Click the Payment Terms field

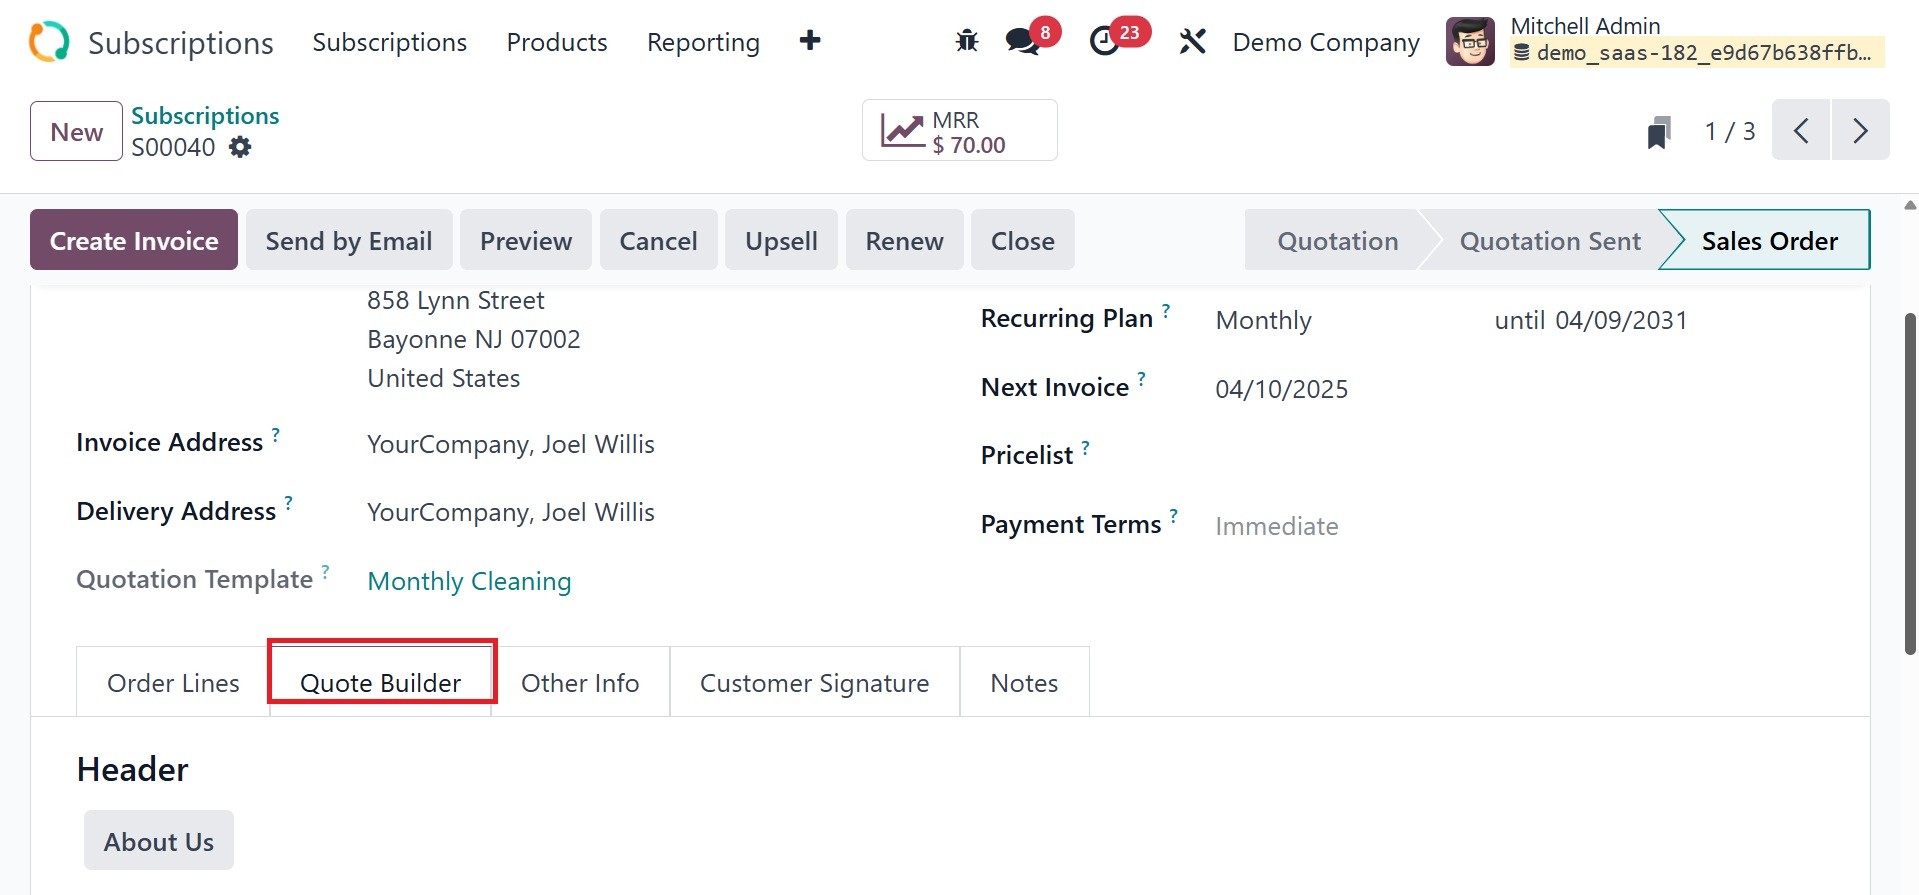1277,526
